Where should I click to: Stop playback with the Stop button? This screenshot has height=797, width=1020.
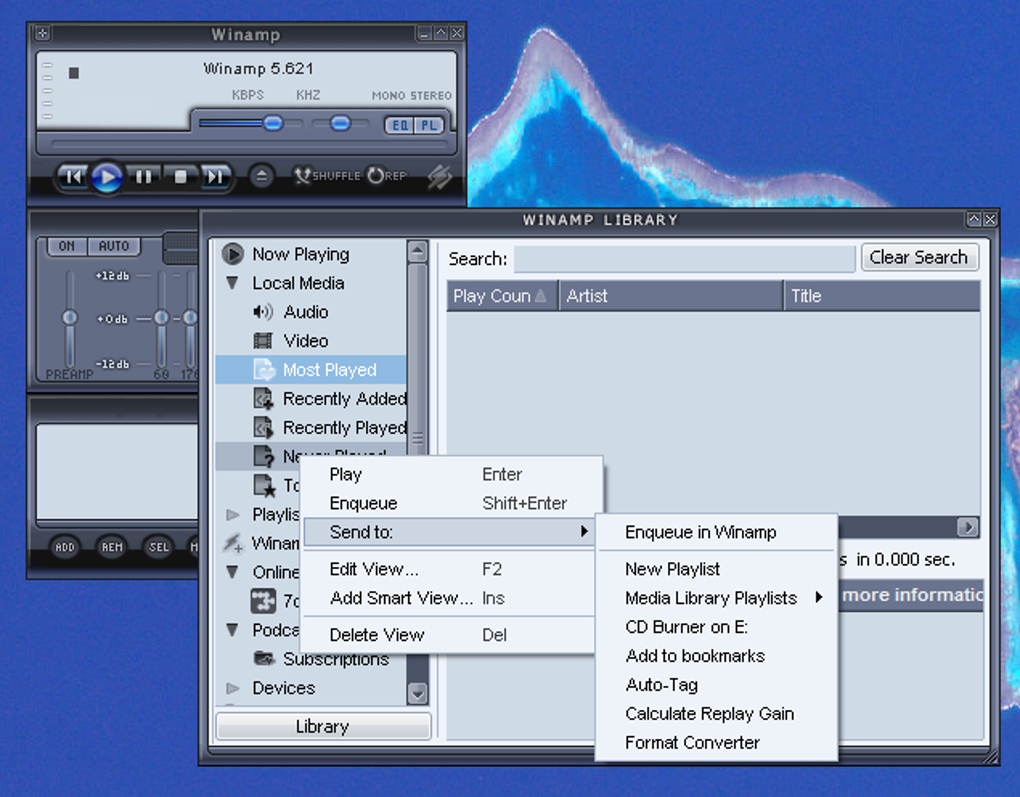coord(180,176)
